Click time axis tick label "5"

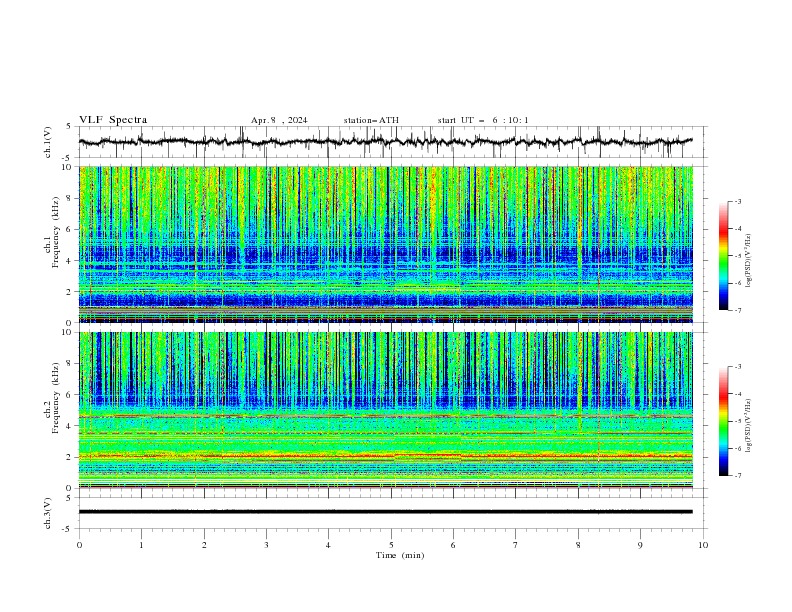pos(391,545)
